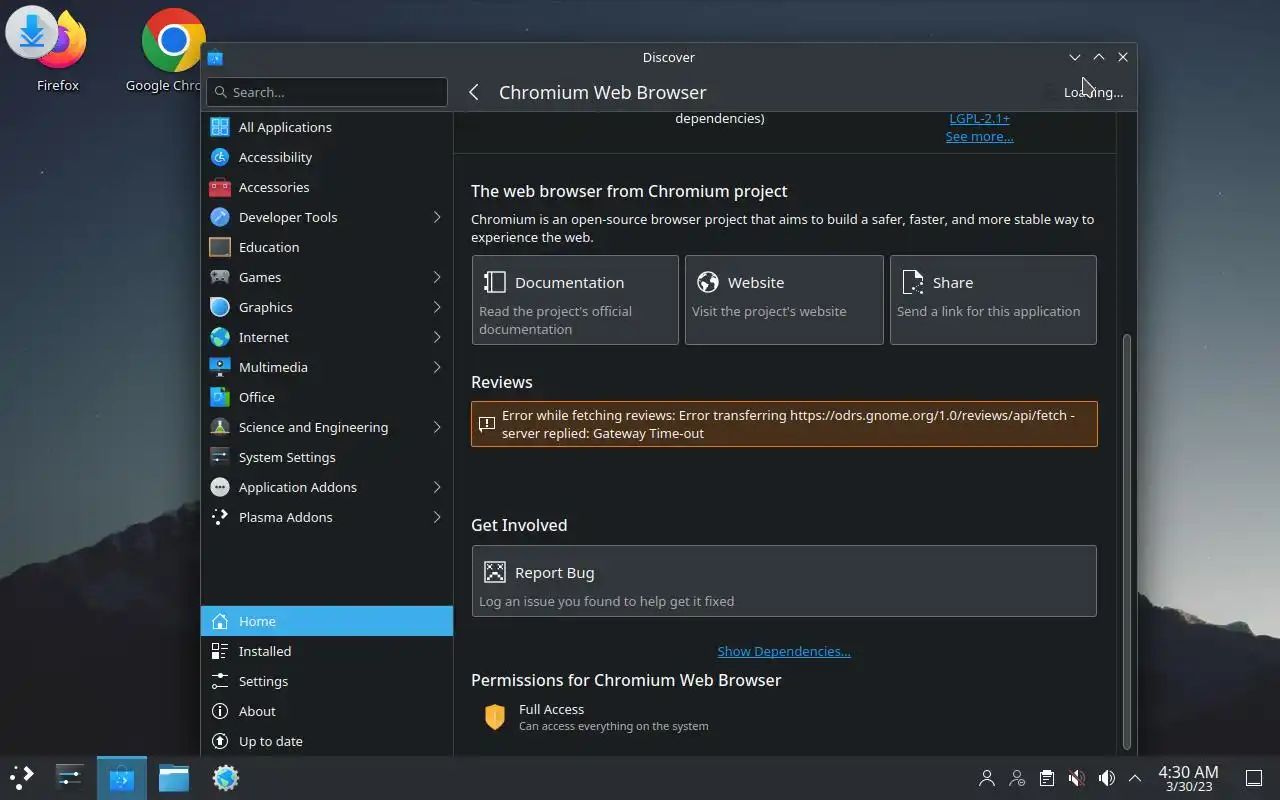Image resolution: width=1280 pixels, height=800 pixels.
Task: Open the project Website button
Action: click(x=784, y=299)
